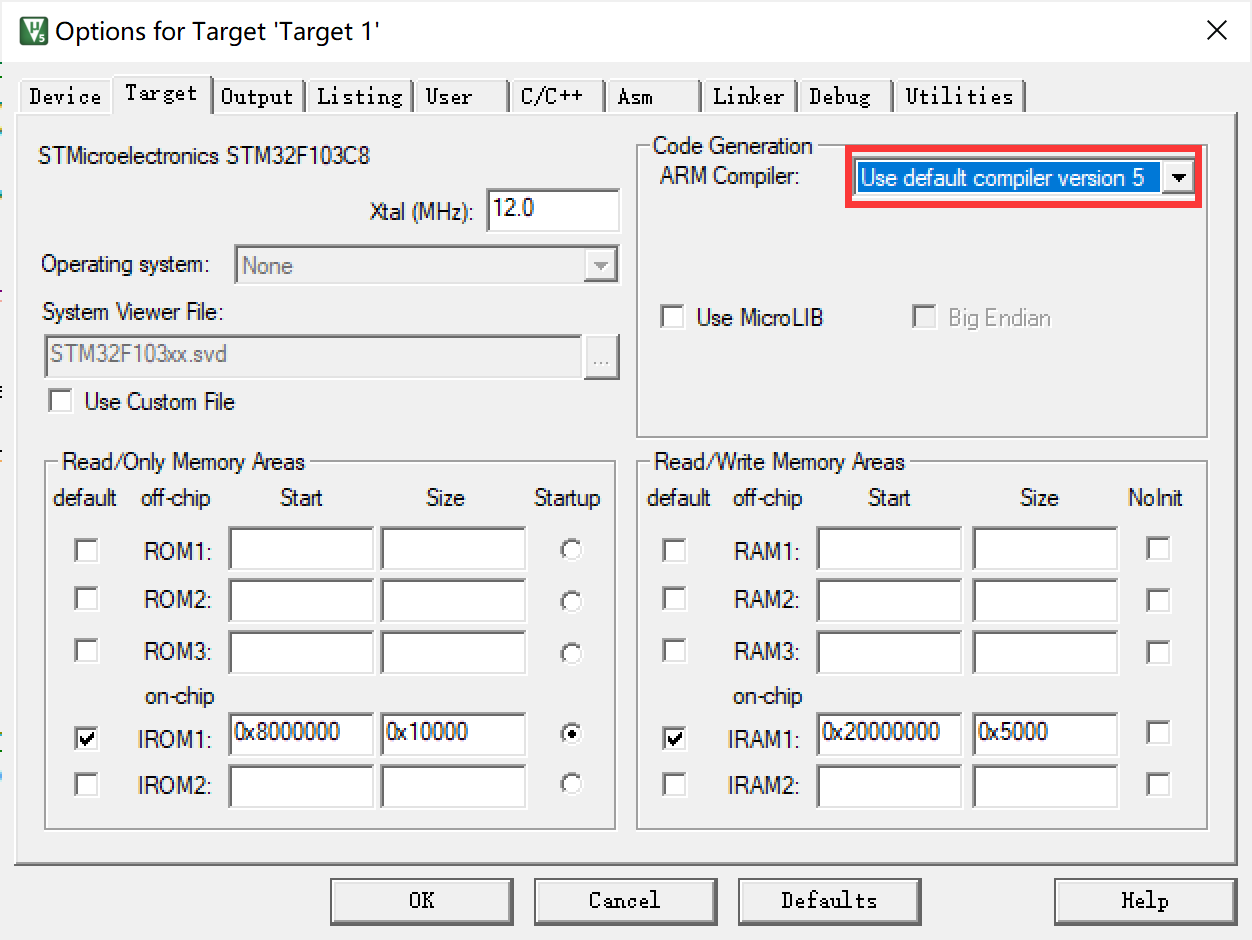Click the IROM2 Size field
This screenshot has width=1252, height=940.
[x=453, y=786]
